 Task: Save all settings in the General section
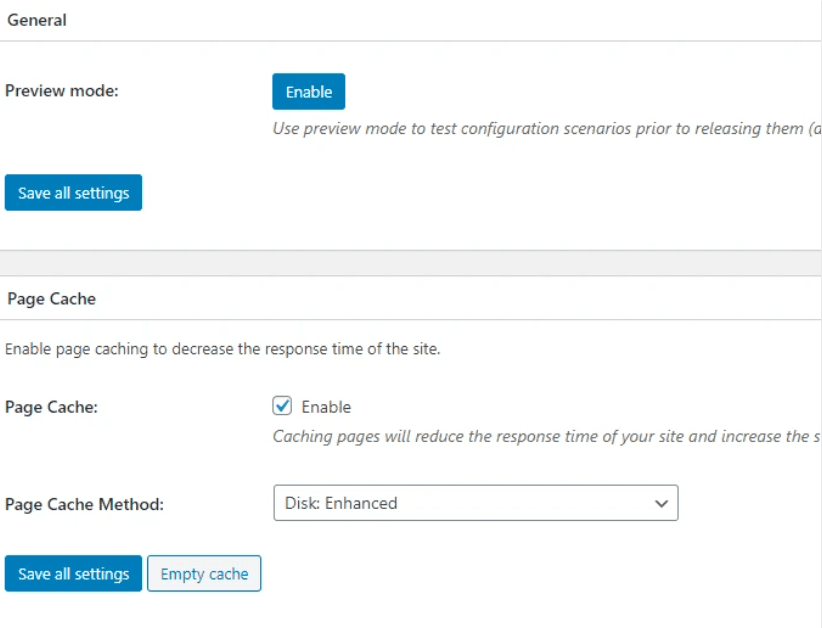point(73,193)
